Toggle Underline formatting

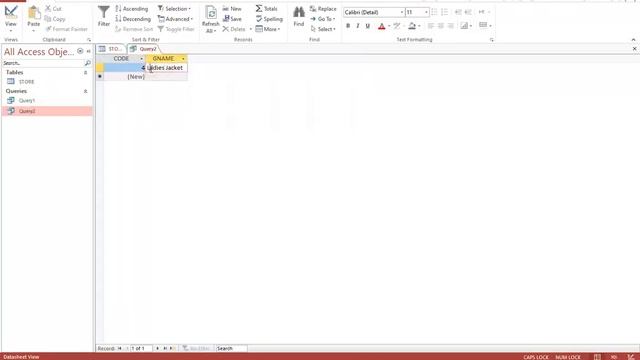tap(367, 26)
